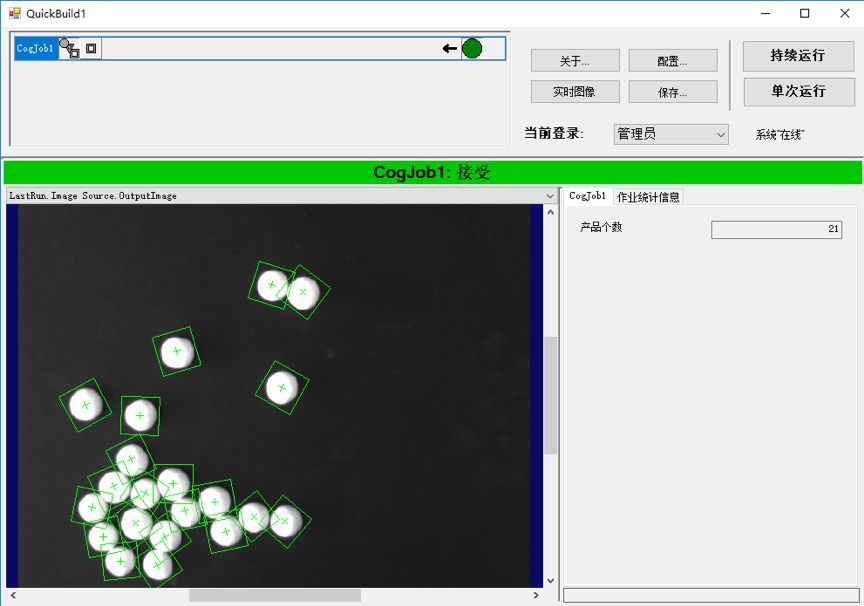Image resolution: width=864 pixels, height=606 pixels.
Task: Click the green run status circle
Action: tap(472, 48)
